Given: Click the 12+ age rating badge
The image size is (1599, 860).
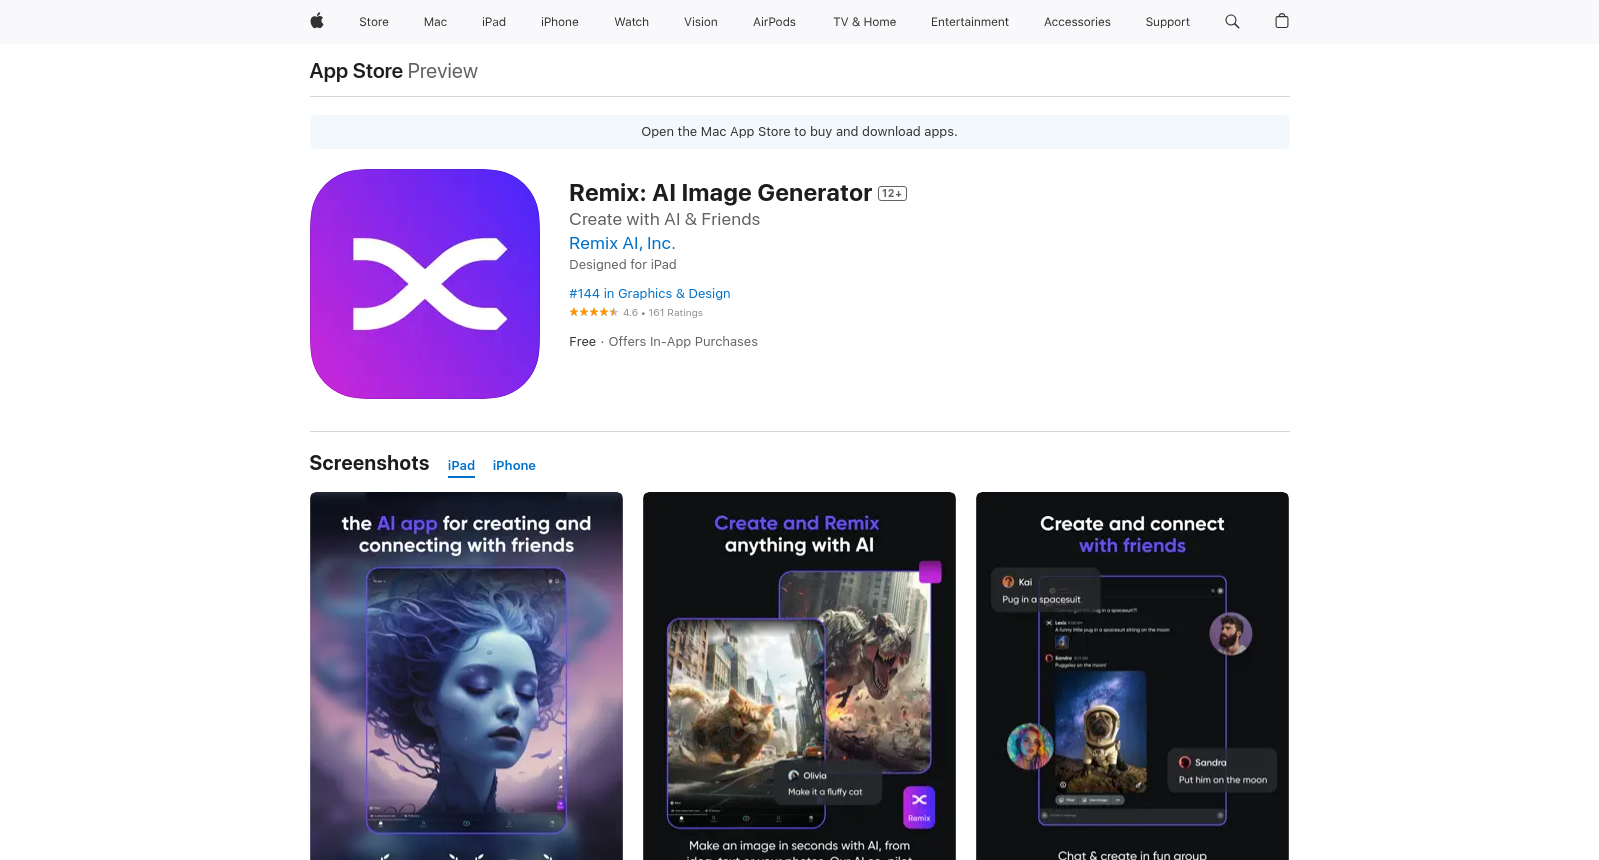Looking at the screenshot, I should tap(892, 194).
